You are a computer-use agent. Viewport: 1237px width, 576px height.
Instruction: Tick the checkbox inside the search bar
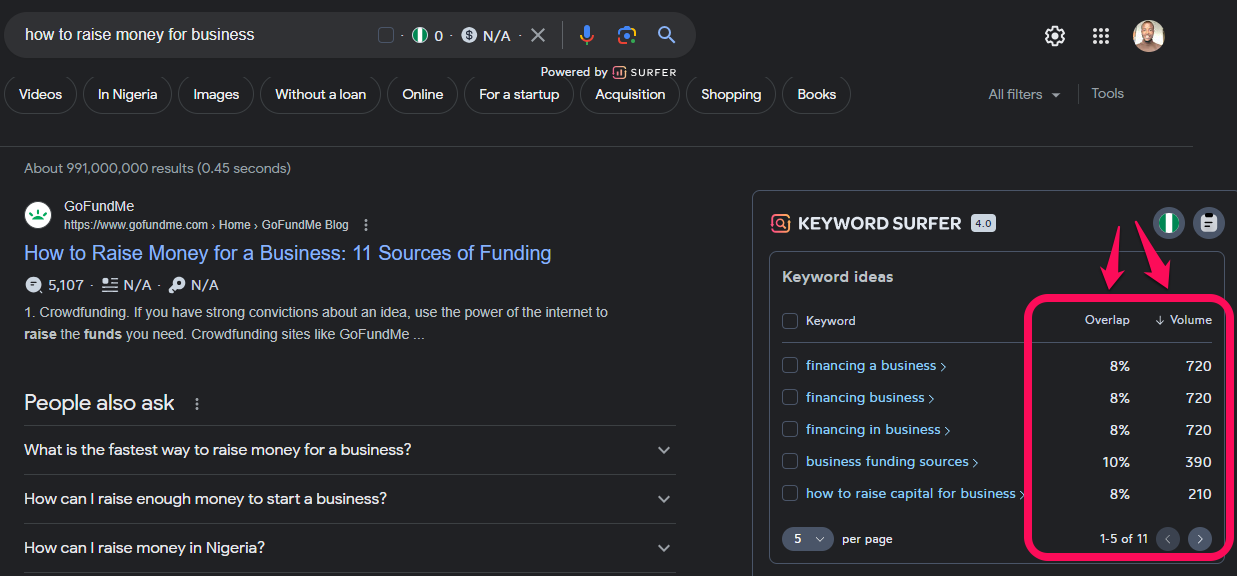[386, 35]
